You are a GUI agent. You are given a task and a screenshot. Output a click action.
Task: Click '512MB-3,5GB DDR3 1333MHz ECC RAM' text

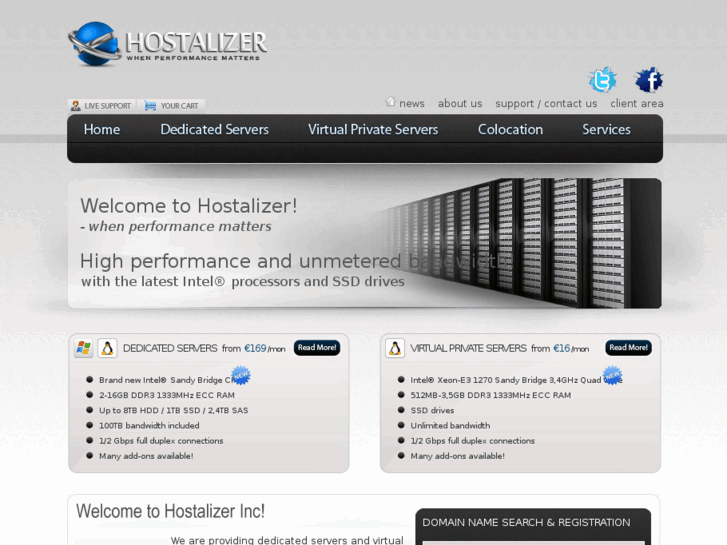coord(491,395)
